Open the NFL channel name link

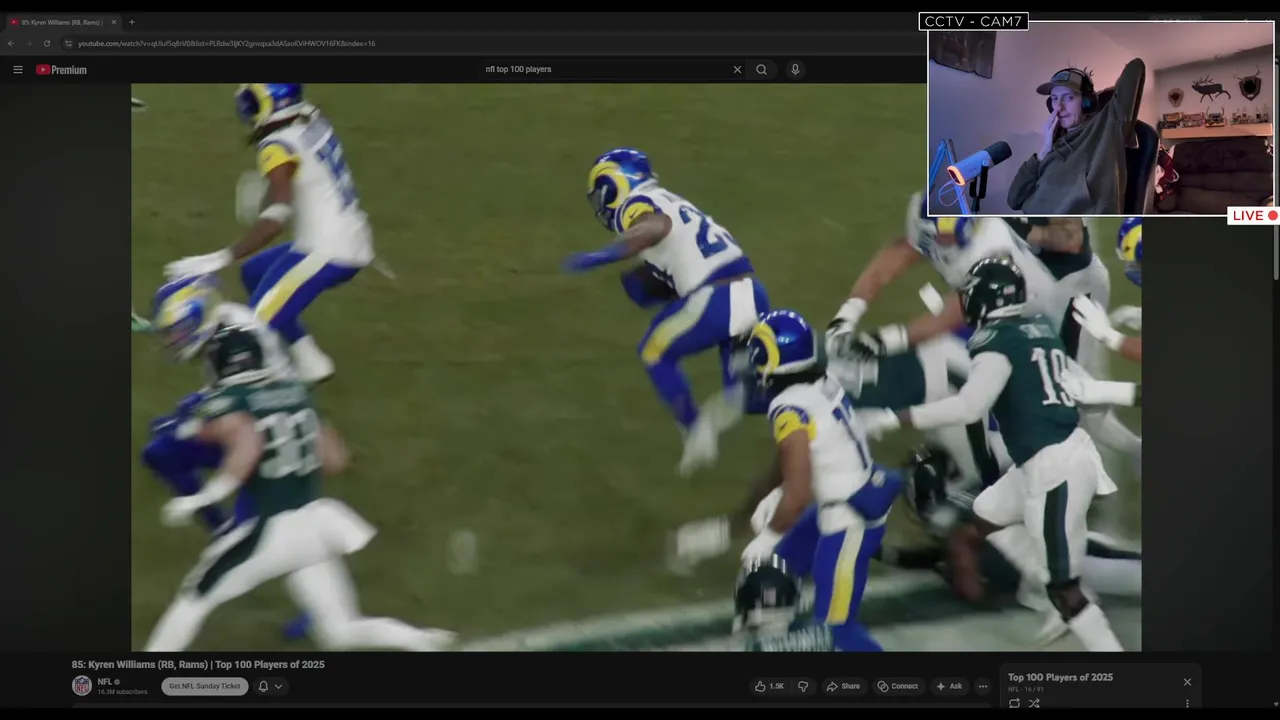click(x=105, y=682)
